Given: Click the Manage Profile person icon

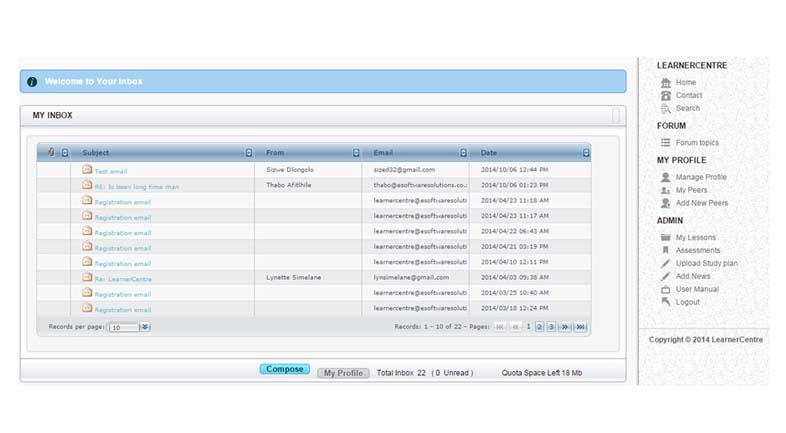Looking at the screenshot, I should (x=666, y=177).
